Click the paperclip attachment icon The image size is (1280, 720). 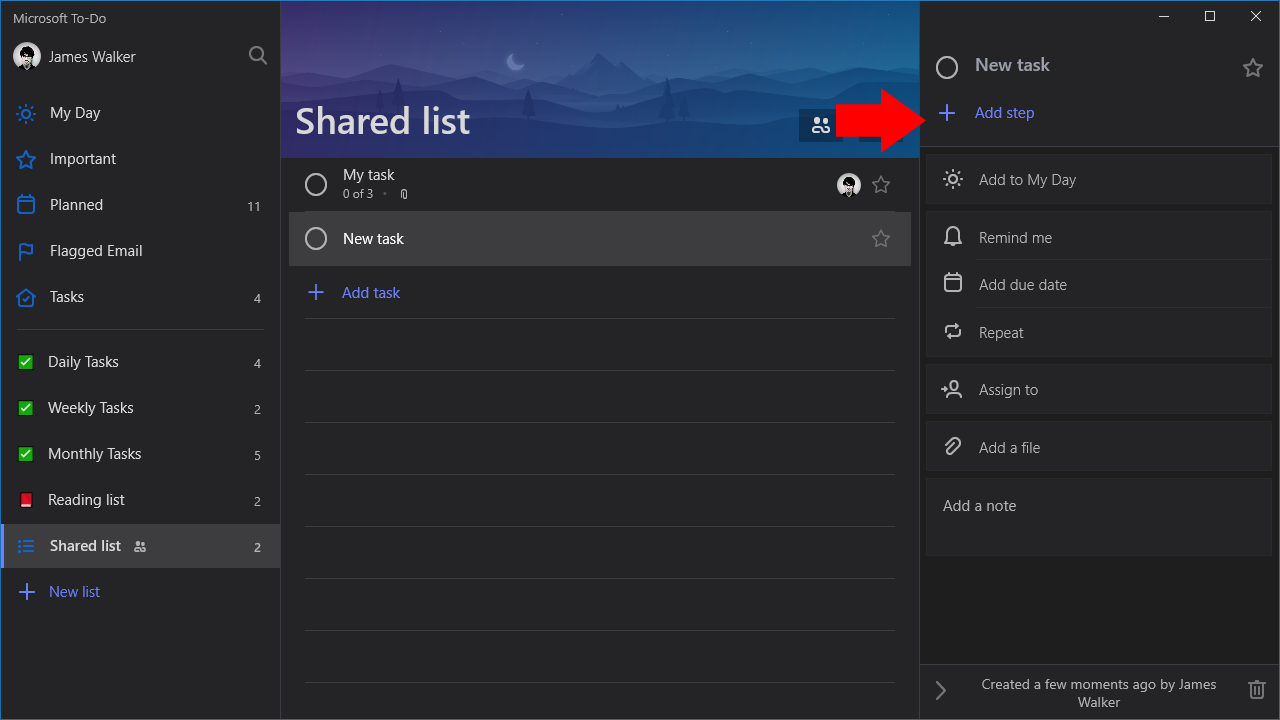[953, 447]
